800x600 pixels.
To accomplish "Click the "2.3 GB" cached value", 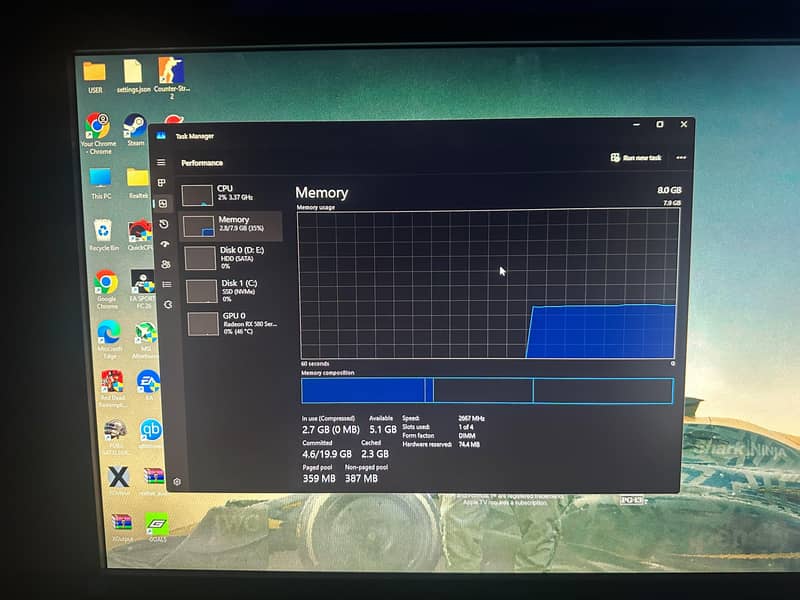I will pos(375,454).
